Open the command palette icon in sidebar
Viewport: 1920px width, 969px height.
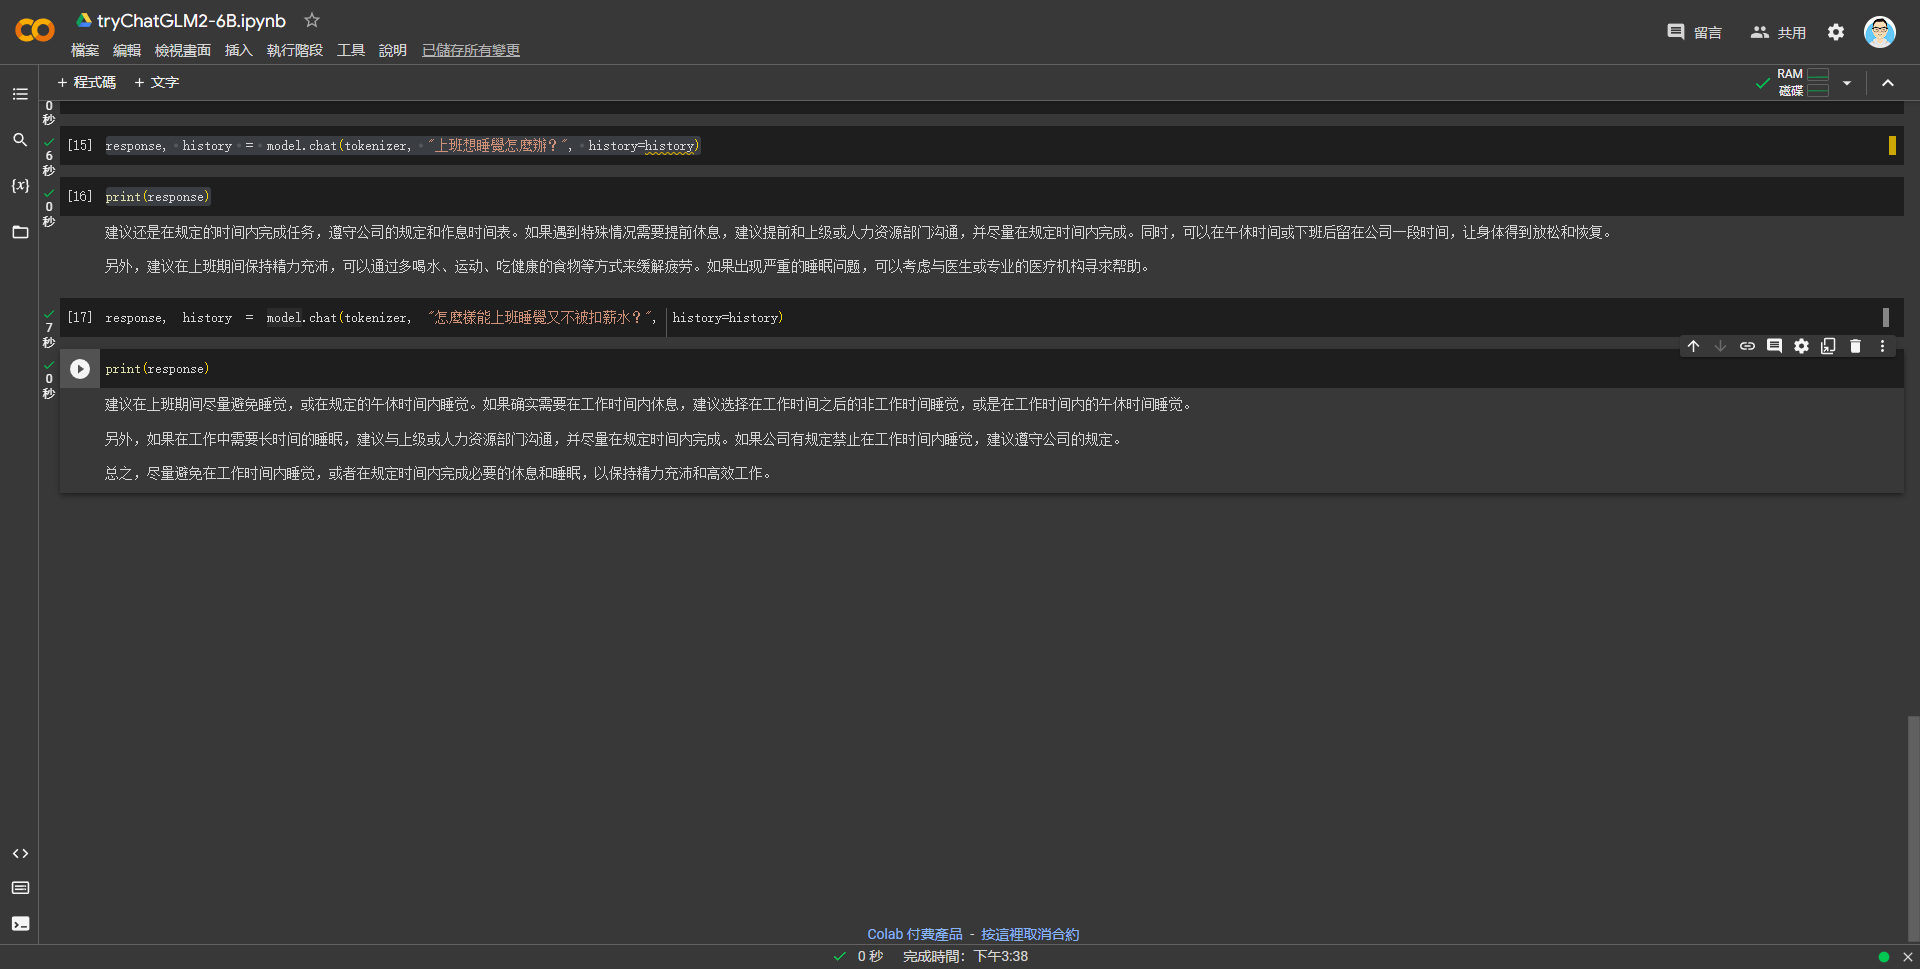(20, 887)
